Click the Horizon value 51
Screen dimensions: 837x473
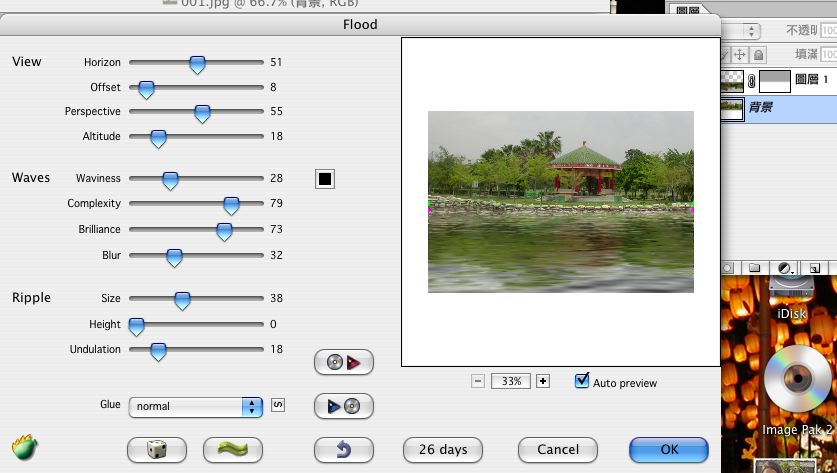point(276,62)
